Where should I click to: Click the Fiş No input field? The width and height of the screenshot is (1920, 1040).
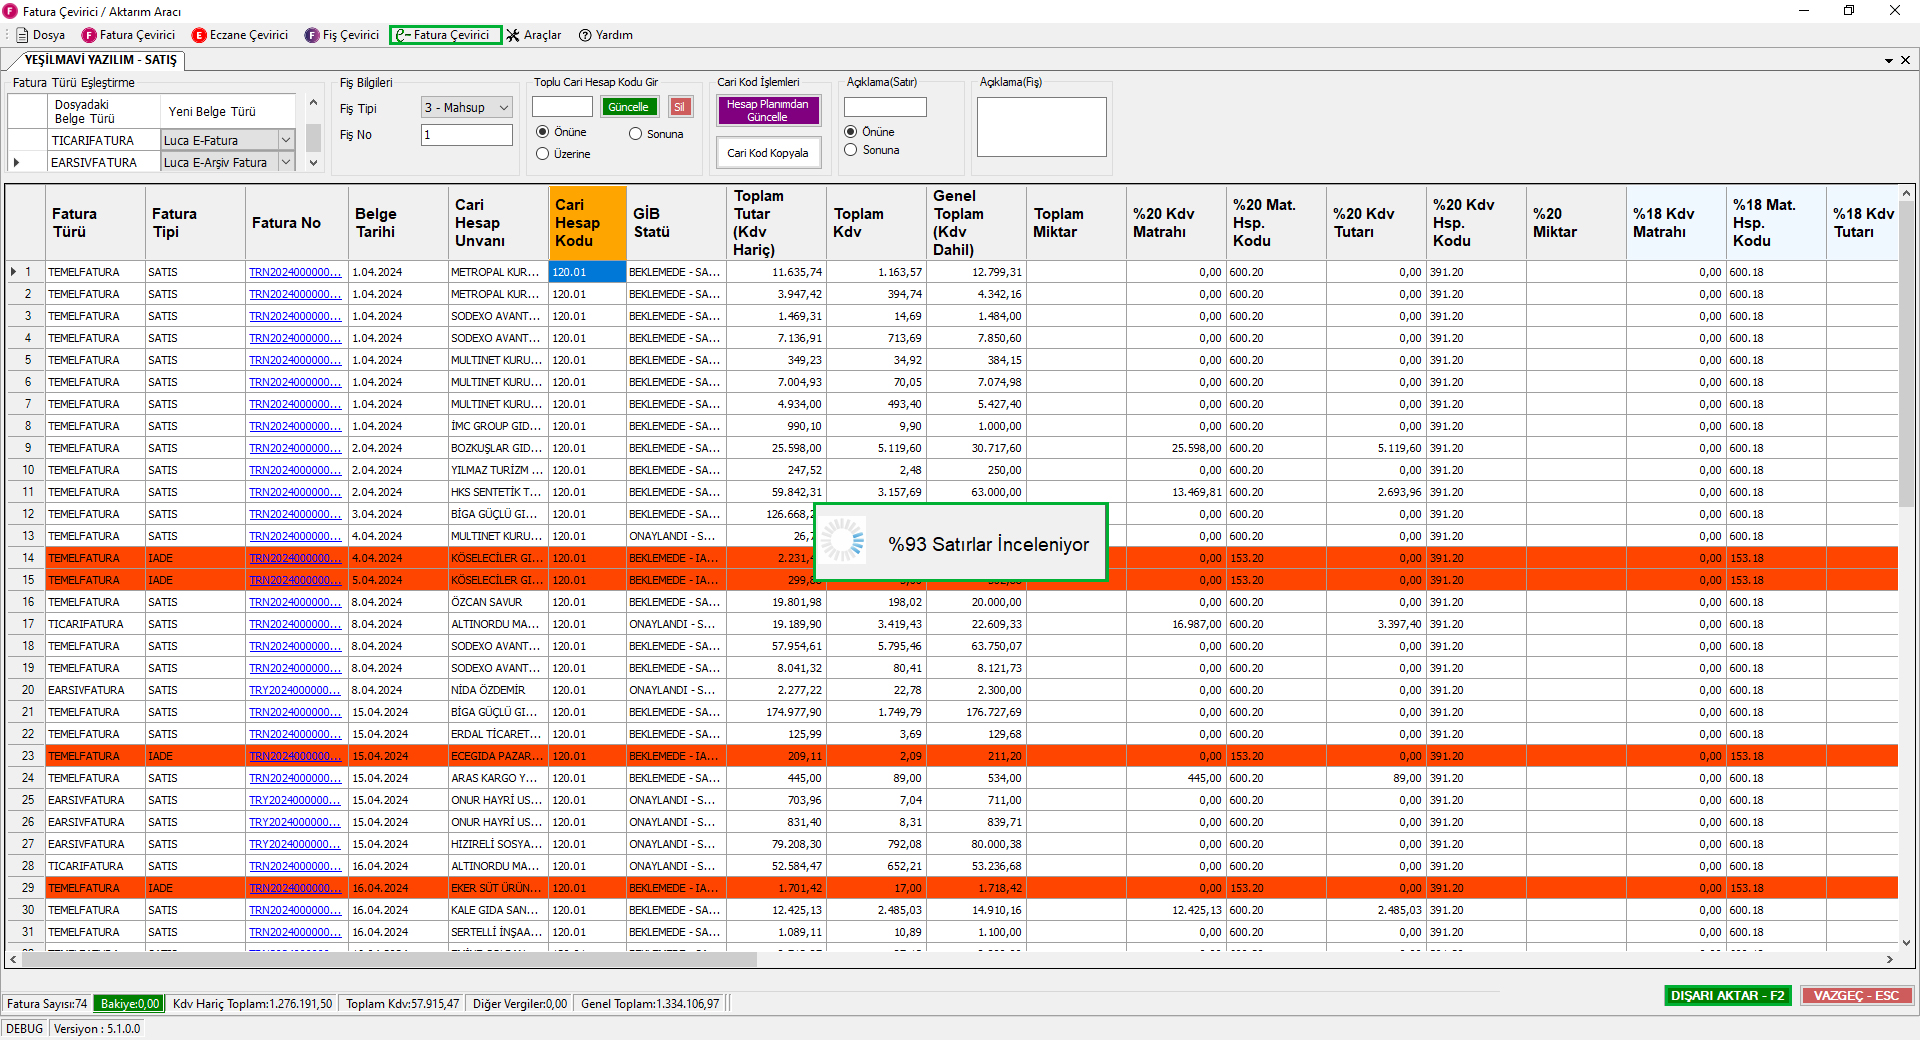click(467, 134)
